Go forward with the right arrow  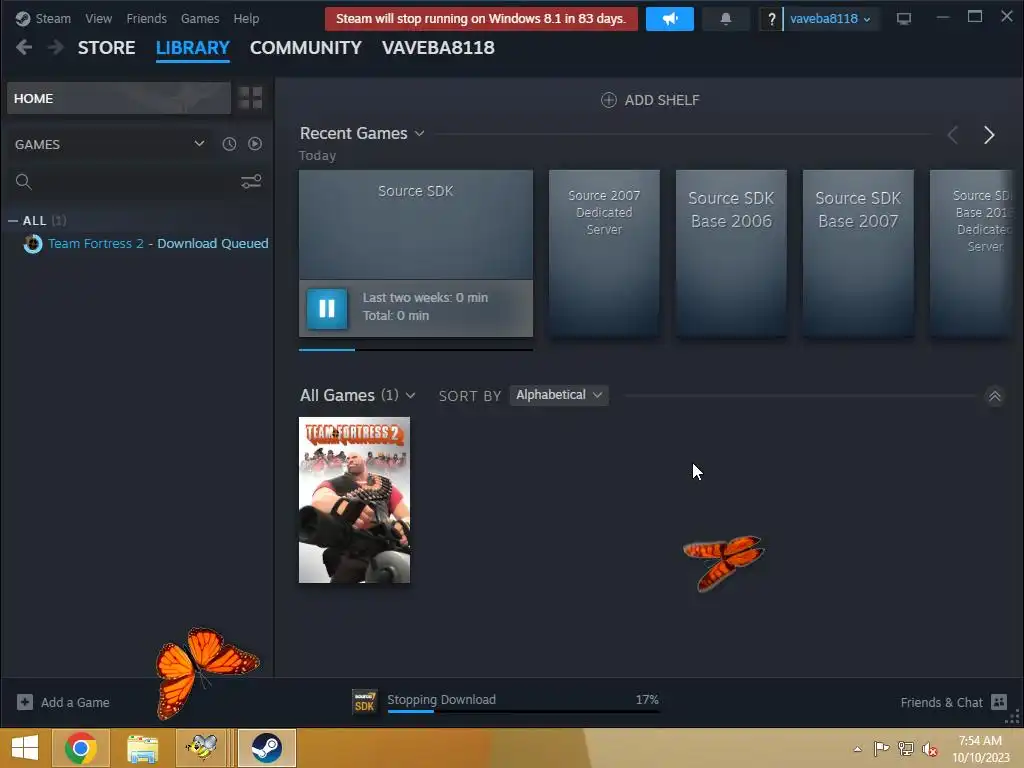click(x=56, y=47)
